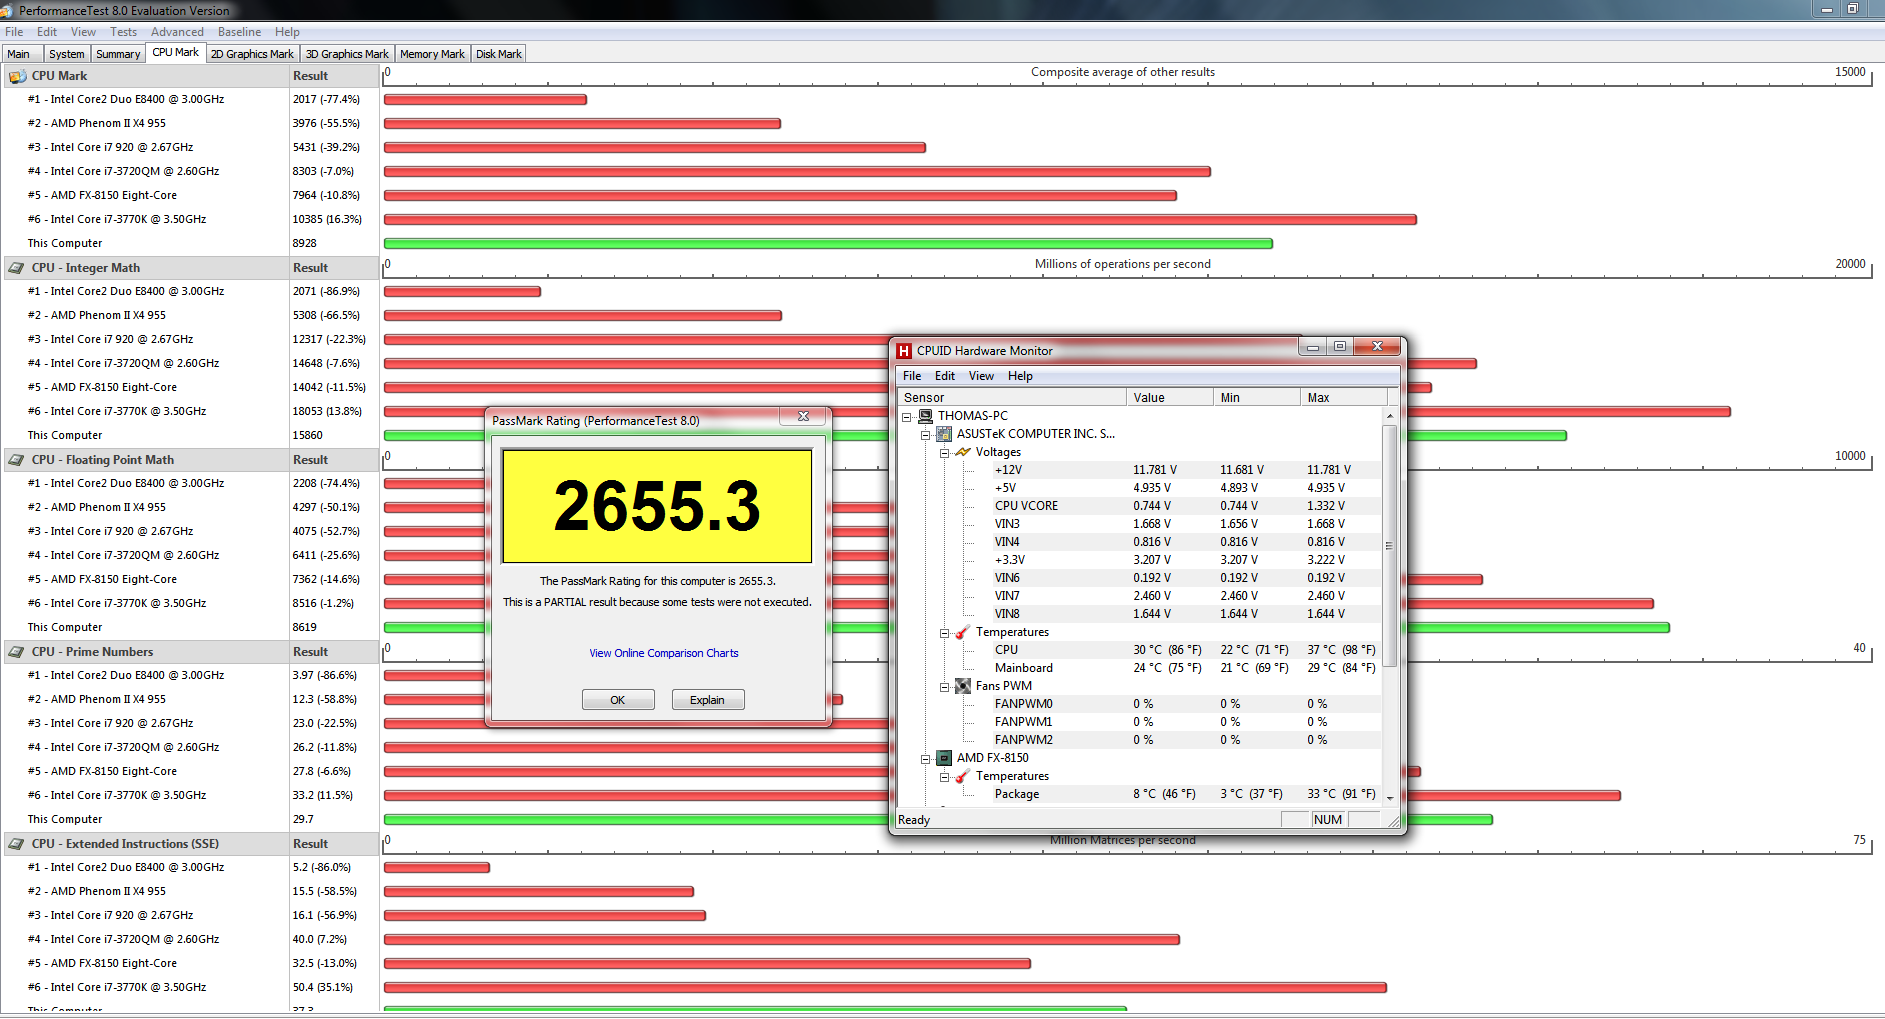Collapse the Voltages group

[944, 453]
